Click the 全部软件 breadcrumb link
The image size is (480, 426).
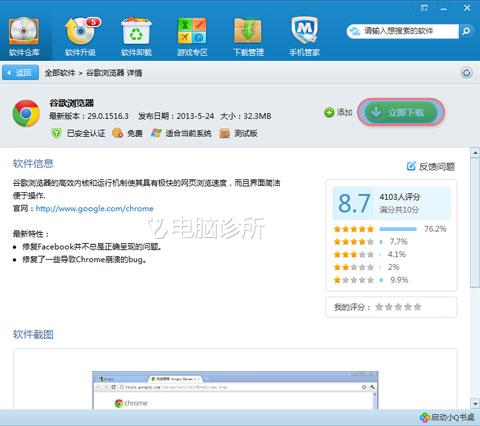pos(60,73)
